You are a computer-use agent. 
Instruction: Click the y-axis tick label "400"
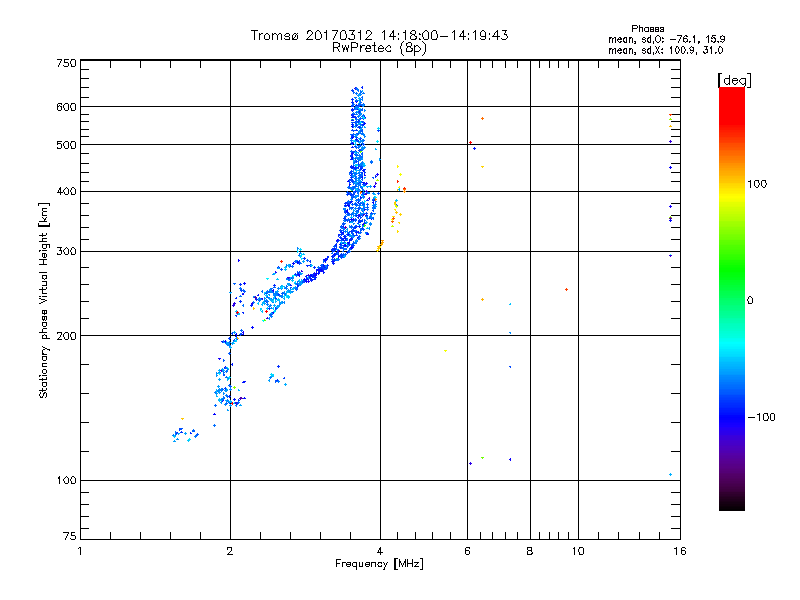coord(66,192)
